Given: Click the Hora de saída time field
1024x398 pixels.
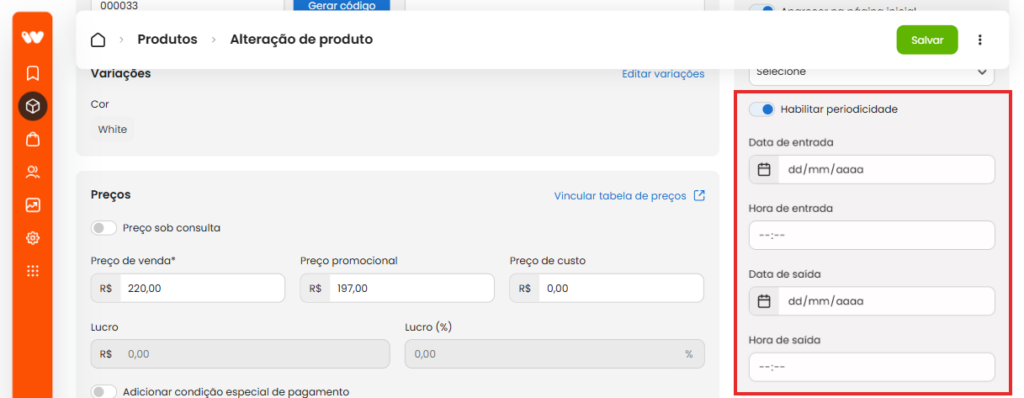Looking at the screenshot, I should pyautogui.click(x=872, y=367).
